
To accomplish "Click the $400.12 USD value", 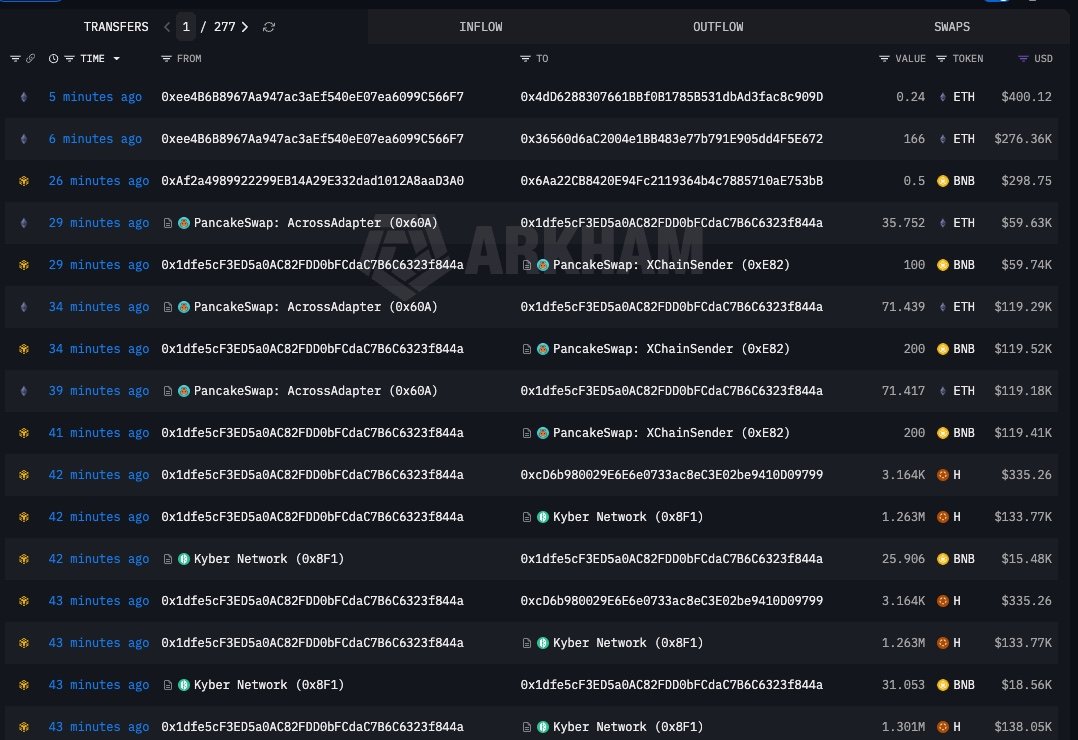I will [x=1026, y=97].
